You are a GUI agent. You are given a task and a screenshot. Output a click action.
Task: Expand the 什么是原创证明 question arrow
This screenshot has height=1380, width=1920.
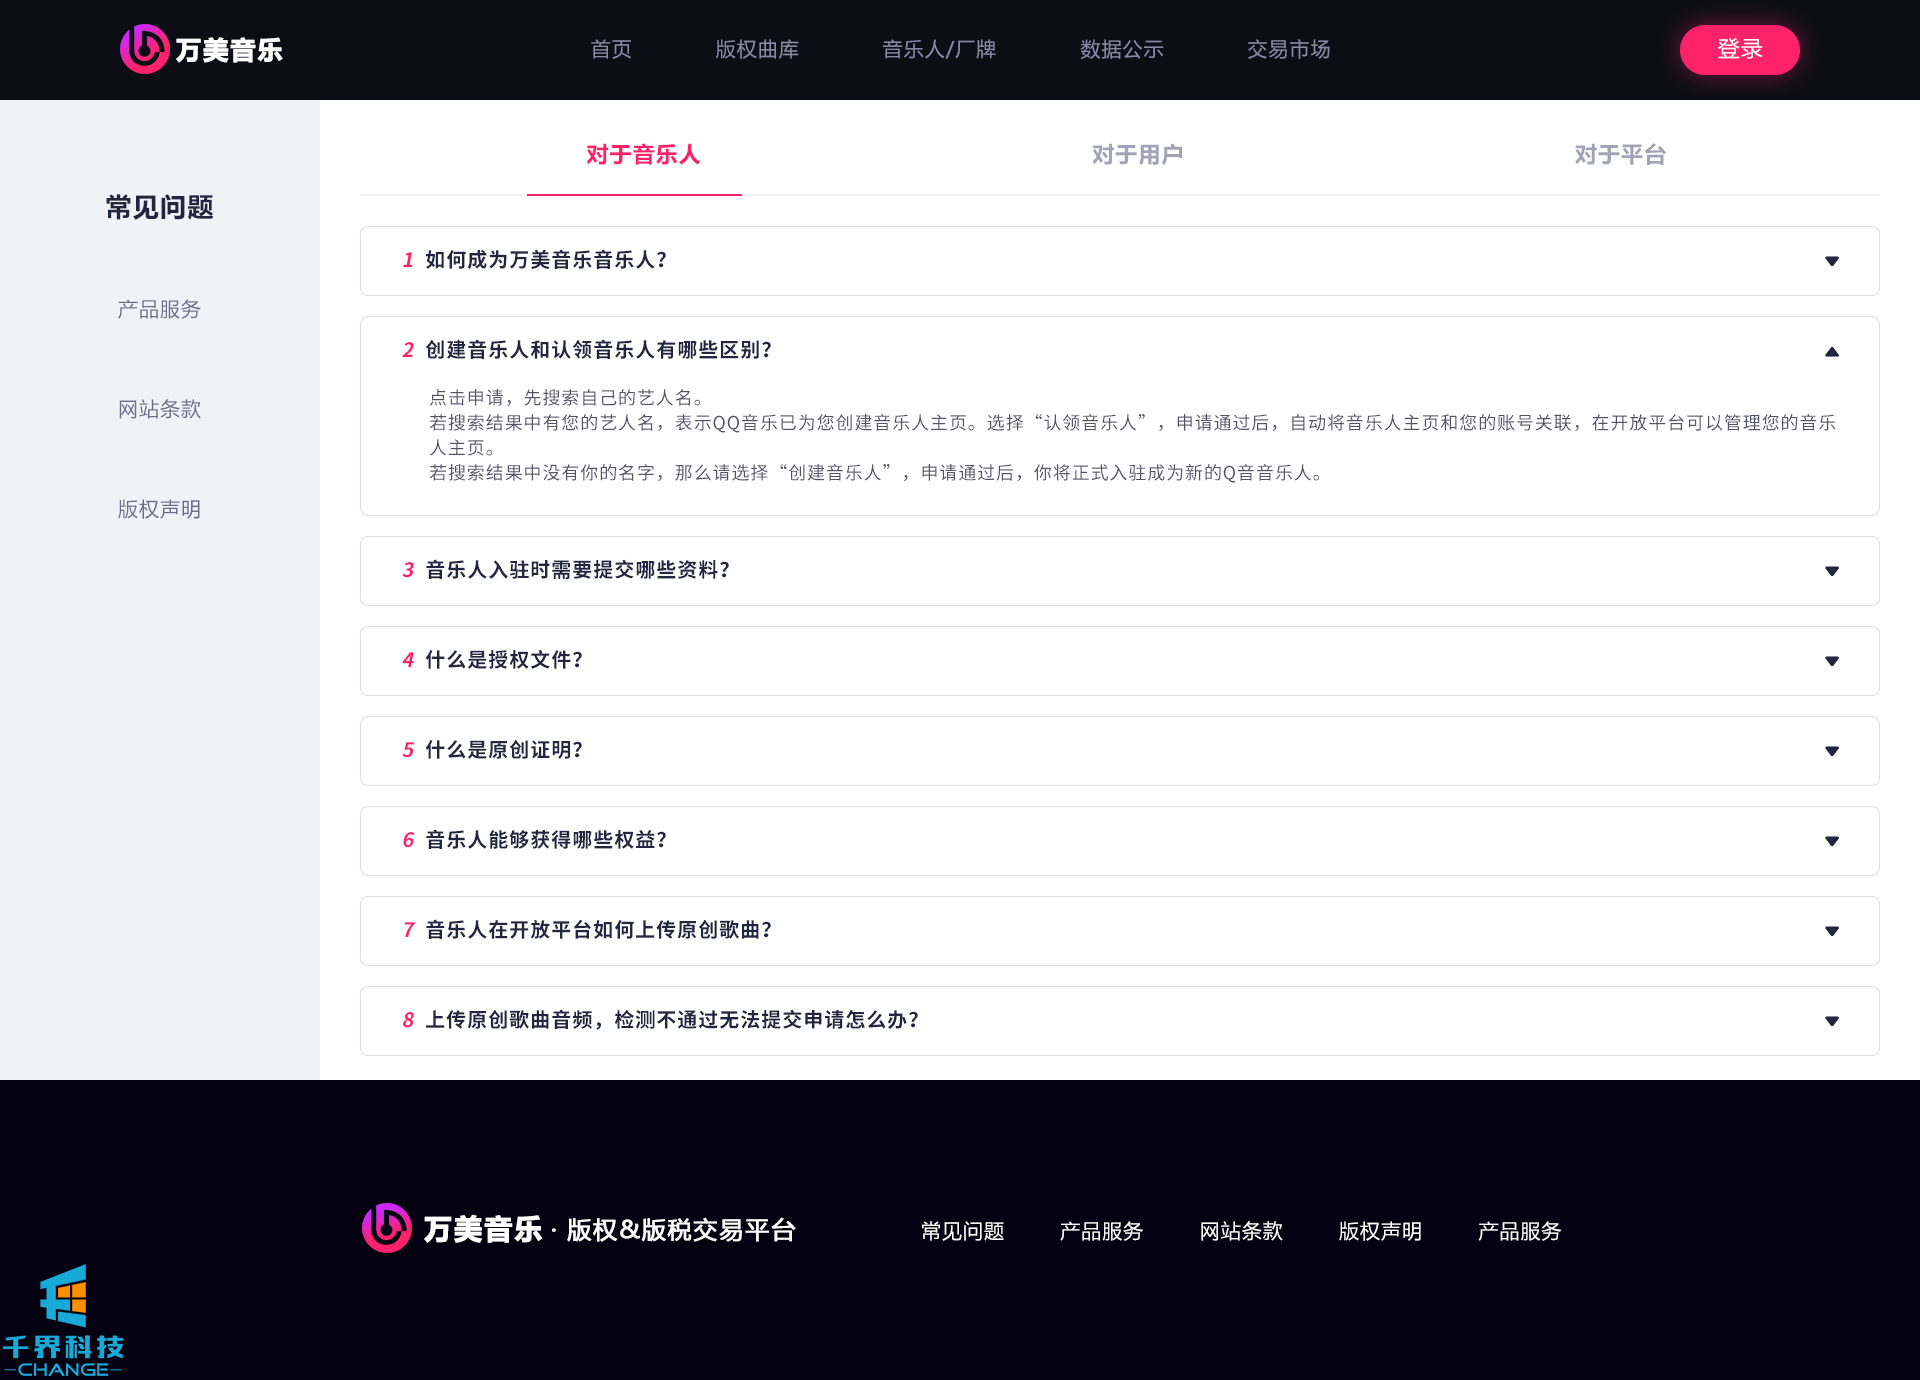[1831, 751]
